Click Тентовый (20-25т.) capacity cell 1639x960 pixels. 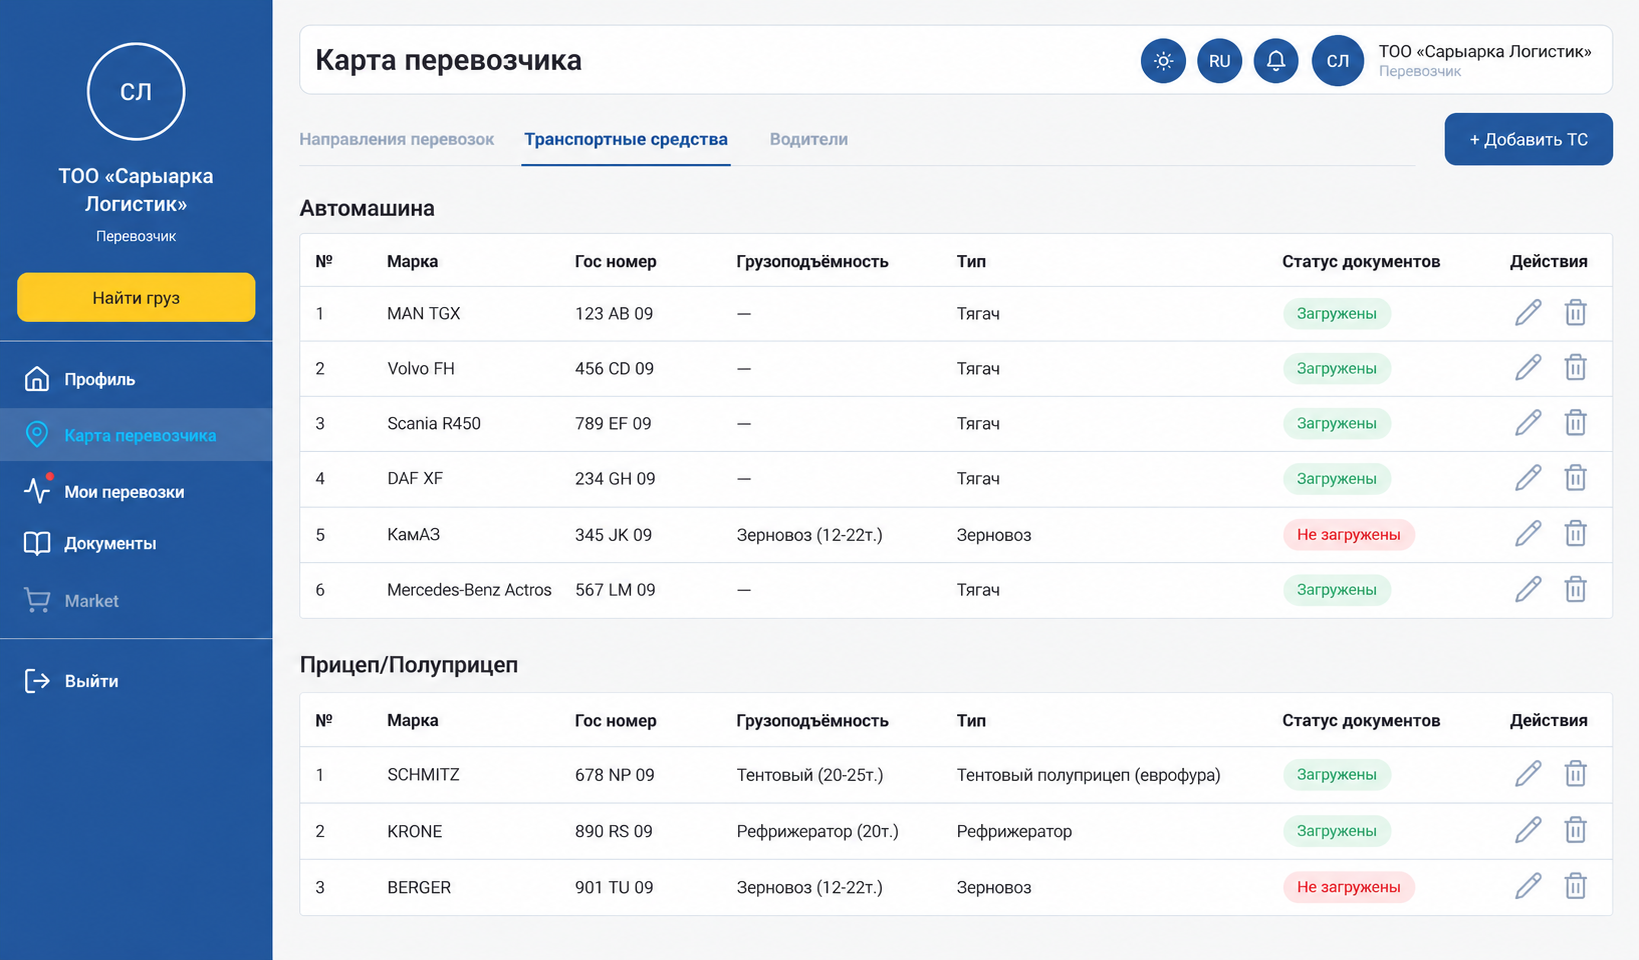pos(810,774)
